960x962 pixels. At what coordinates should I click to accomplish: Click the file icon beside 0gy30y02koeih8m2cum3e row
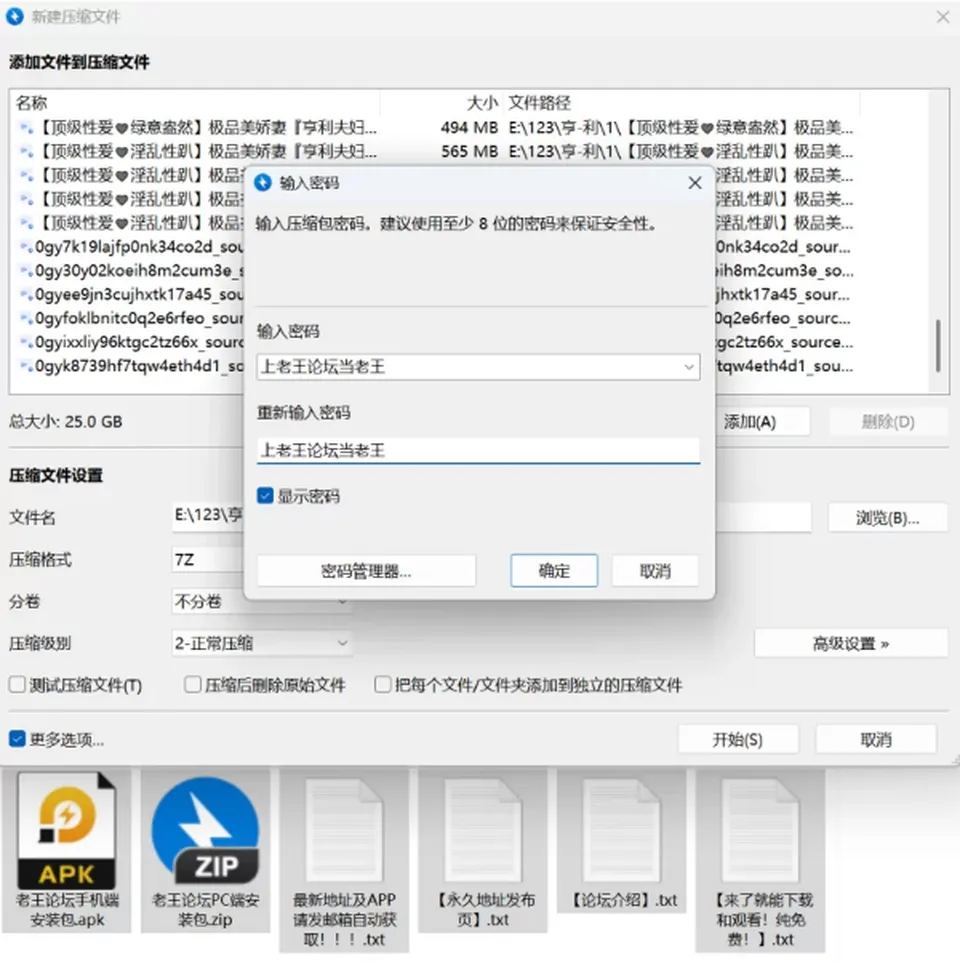26,271
